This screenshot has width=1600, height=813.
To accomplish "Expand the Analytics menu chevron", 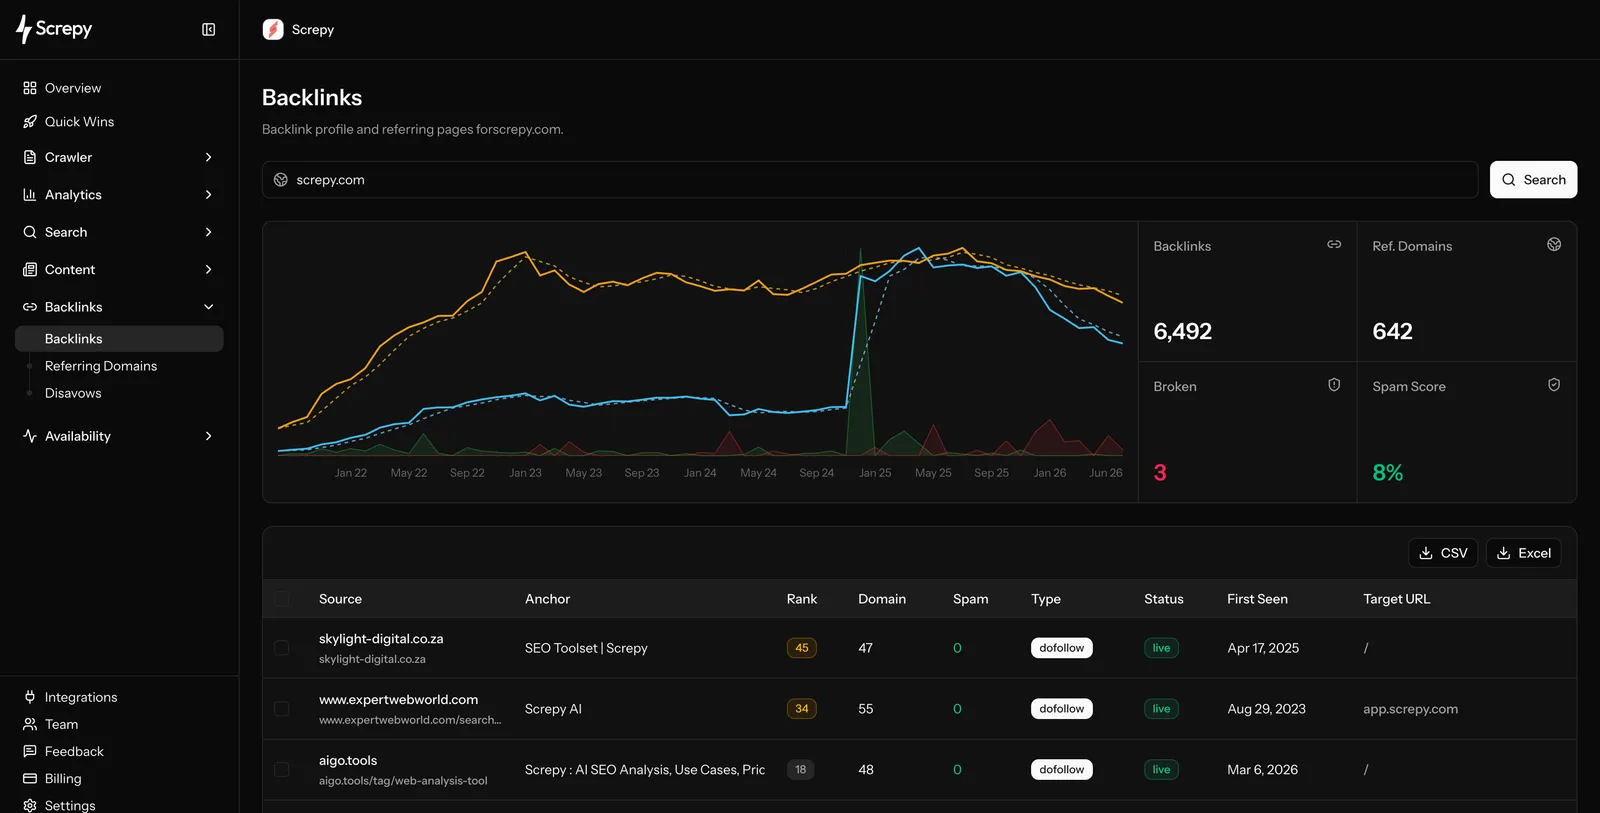I will point(208,195).
